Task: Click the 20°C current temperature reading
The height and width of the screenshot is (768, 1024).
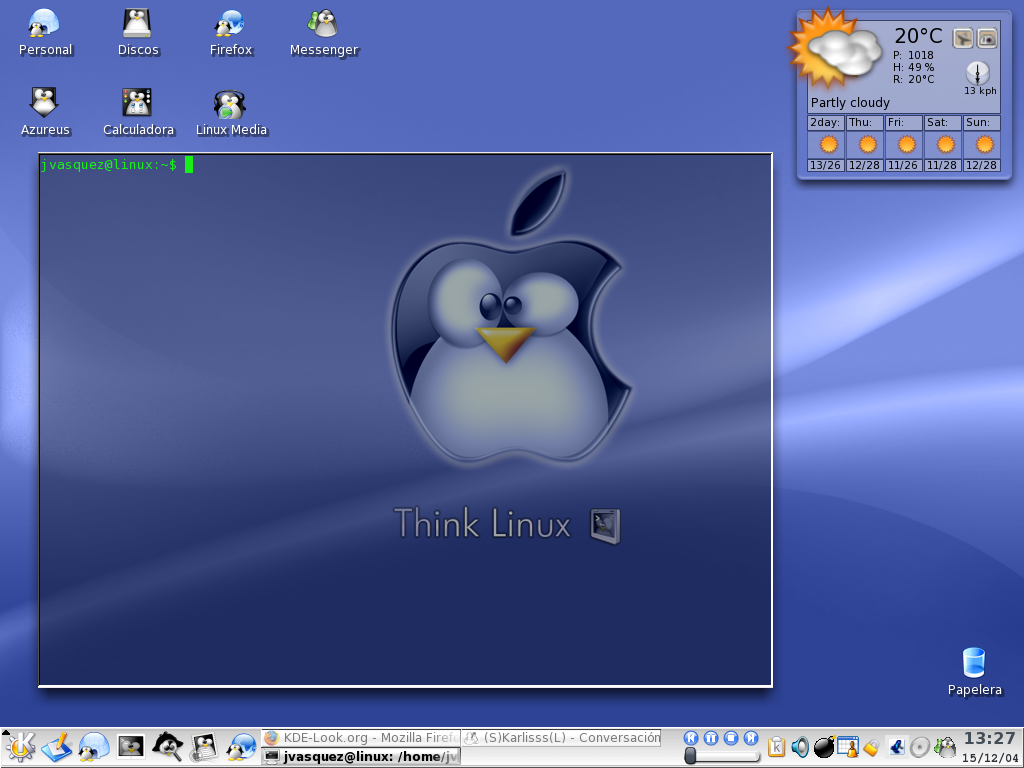Action: [x=918, y=36]
